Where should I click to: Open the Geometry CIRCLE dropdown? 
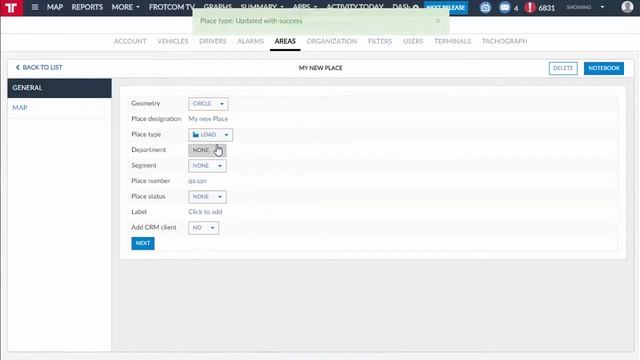pos(208,104)
